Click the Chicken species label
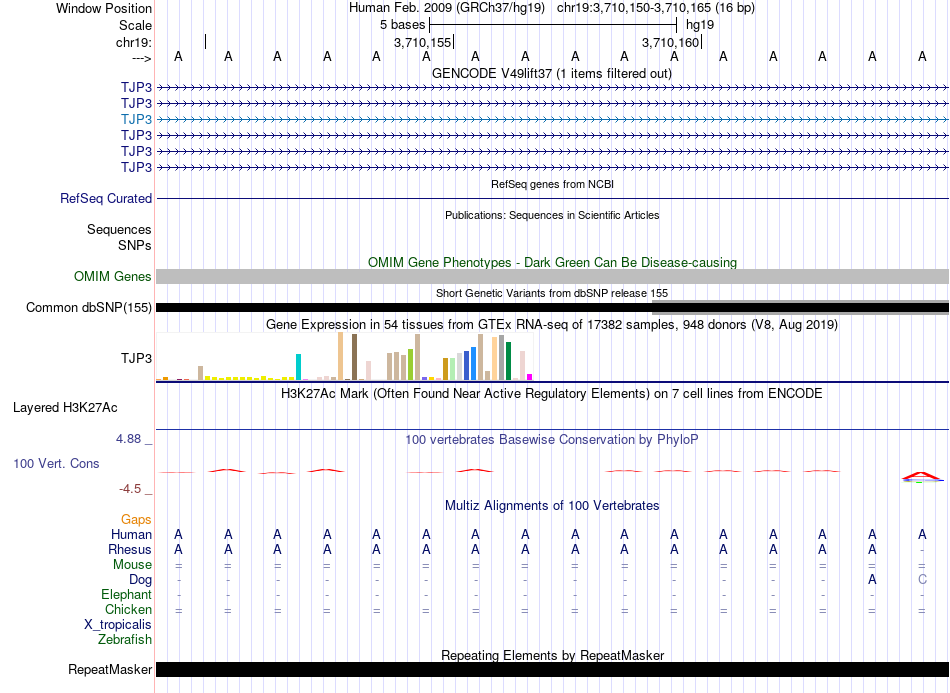950x693 pixels. pyautogui.click(x=128, y=609)
